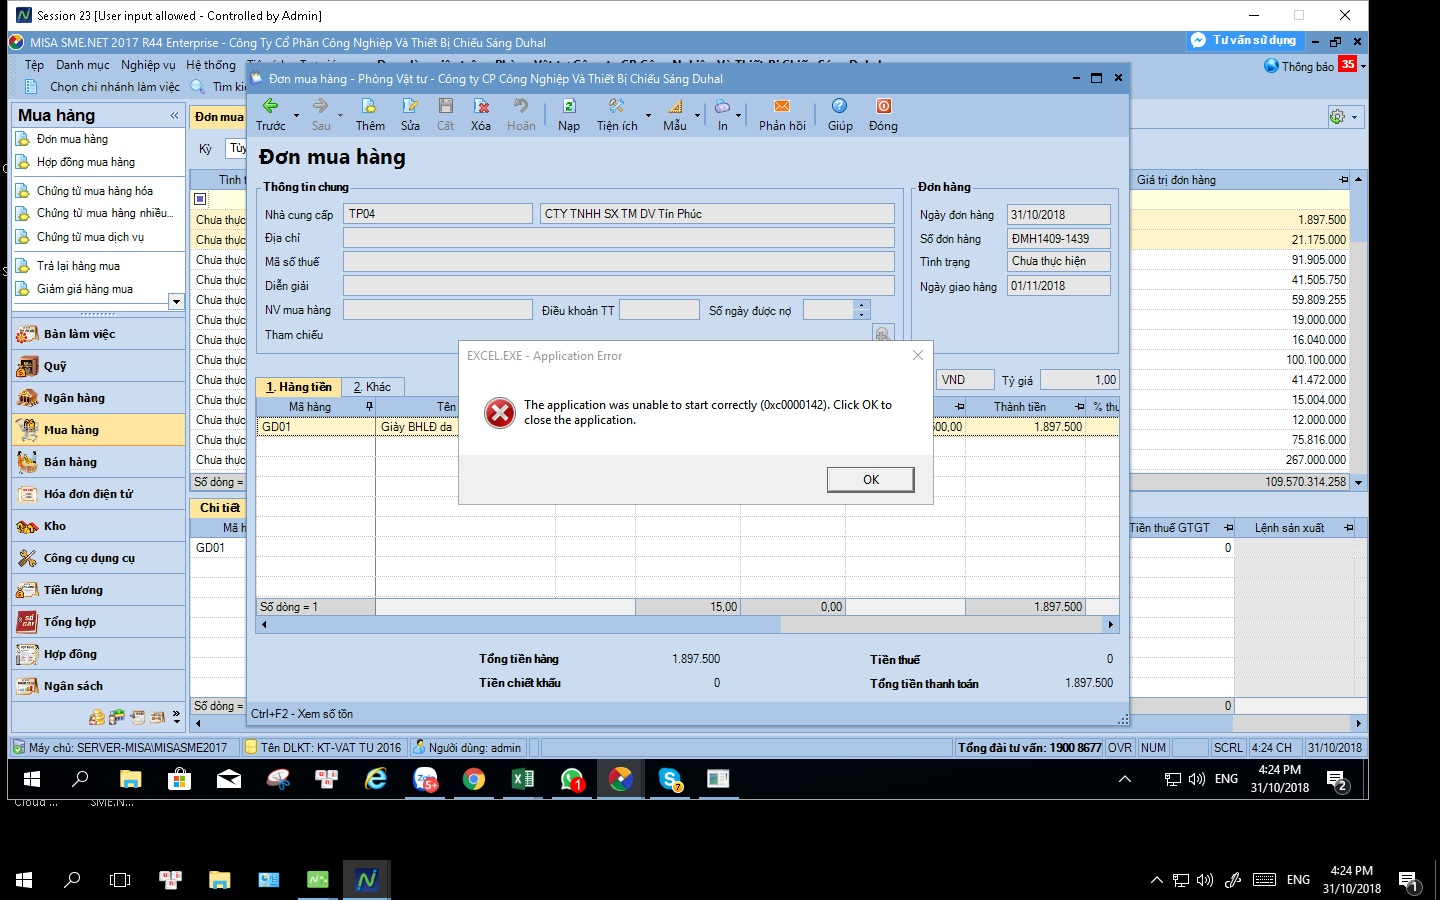Click the Nạp (refresh) toolbar icon
This screenshot has width=1440, height=900.
point(569,114)
